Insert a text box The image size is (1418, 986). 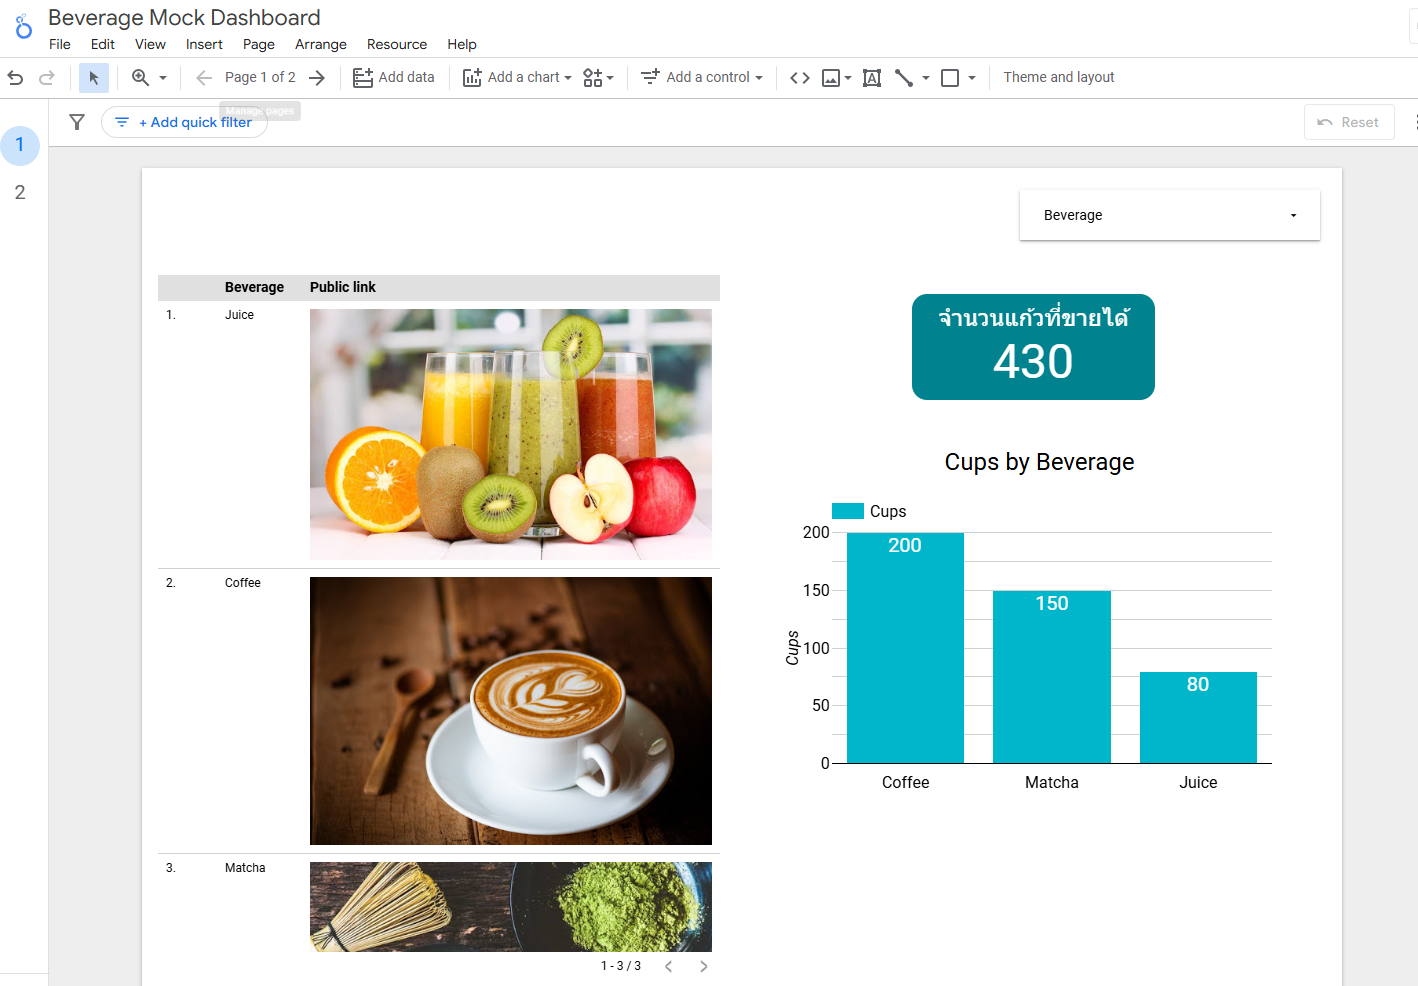click(x=872, y=78)
